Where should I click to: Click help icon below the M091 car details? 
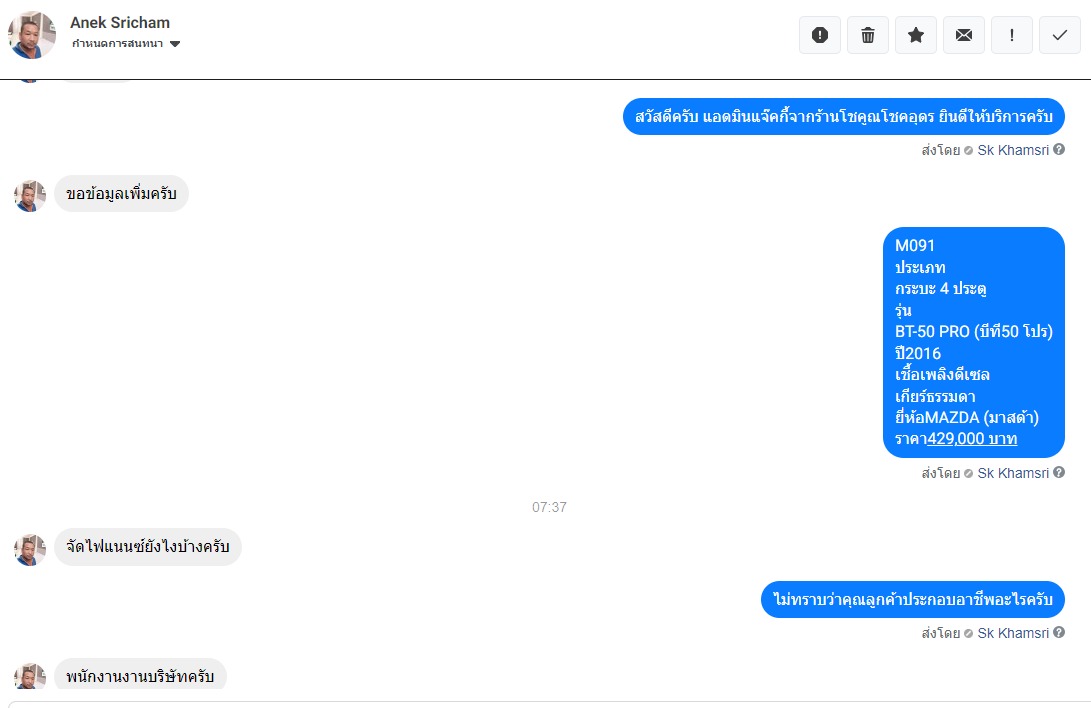1059,472
